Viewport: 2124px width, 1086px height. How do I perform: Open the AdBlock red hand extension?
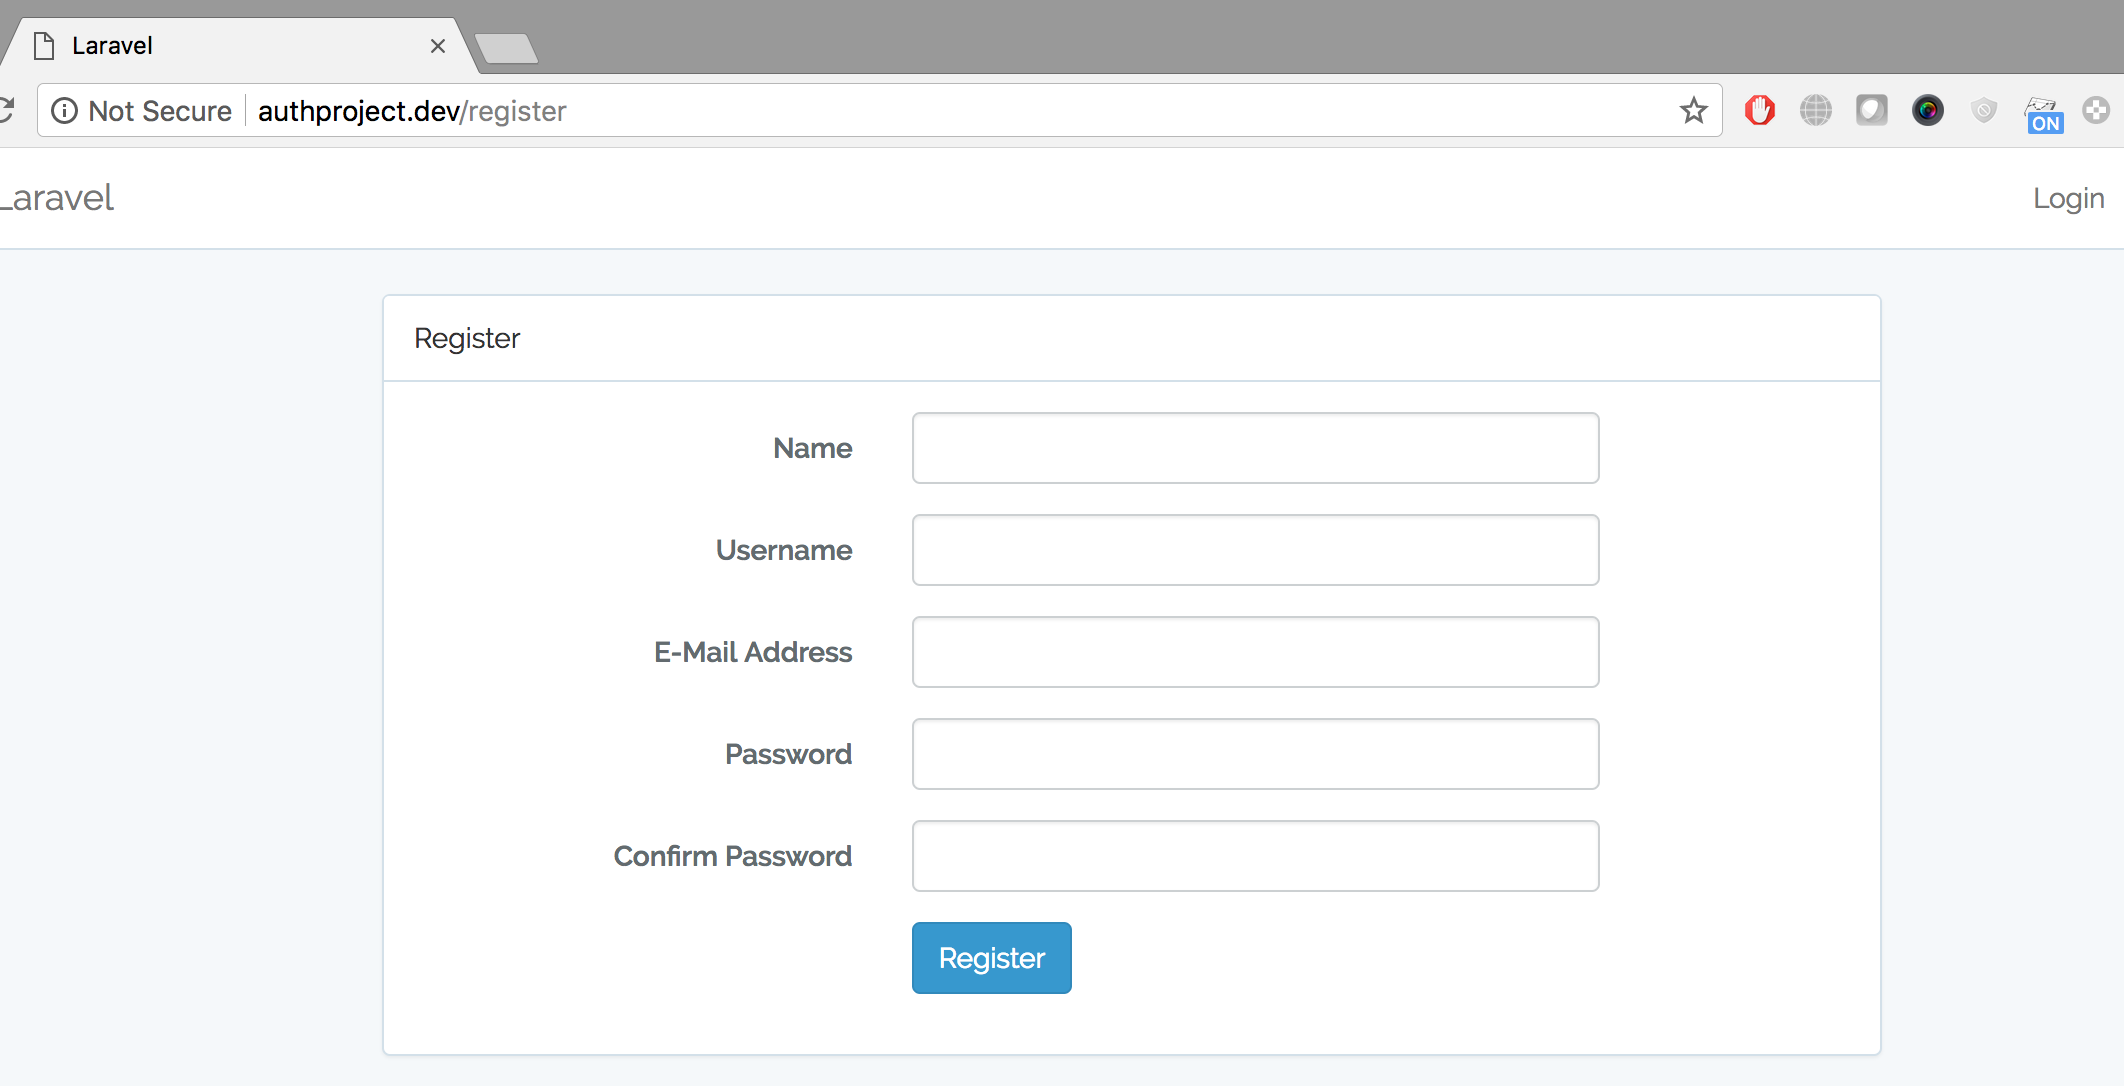click(x=1760, y=110)
